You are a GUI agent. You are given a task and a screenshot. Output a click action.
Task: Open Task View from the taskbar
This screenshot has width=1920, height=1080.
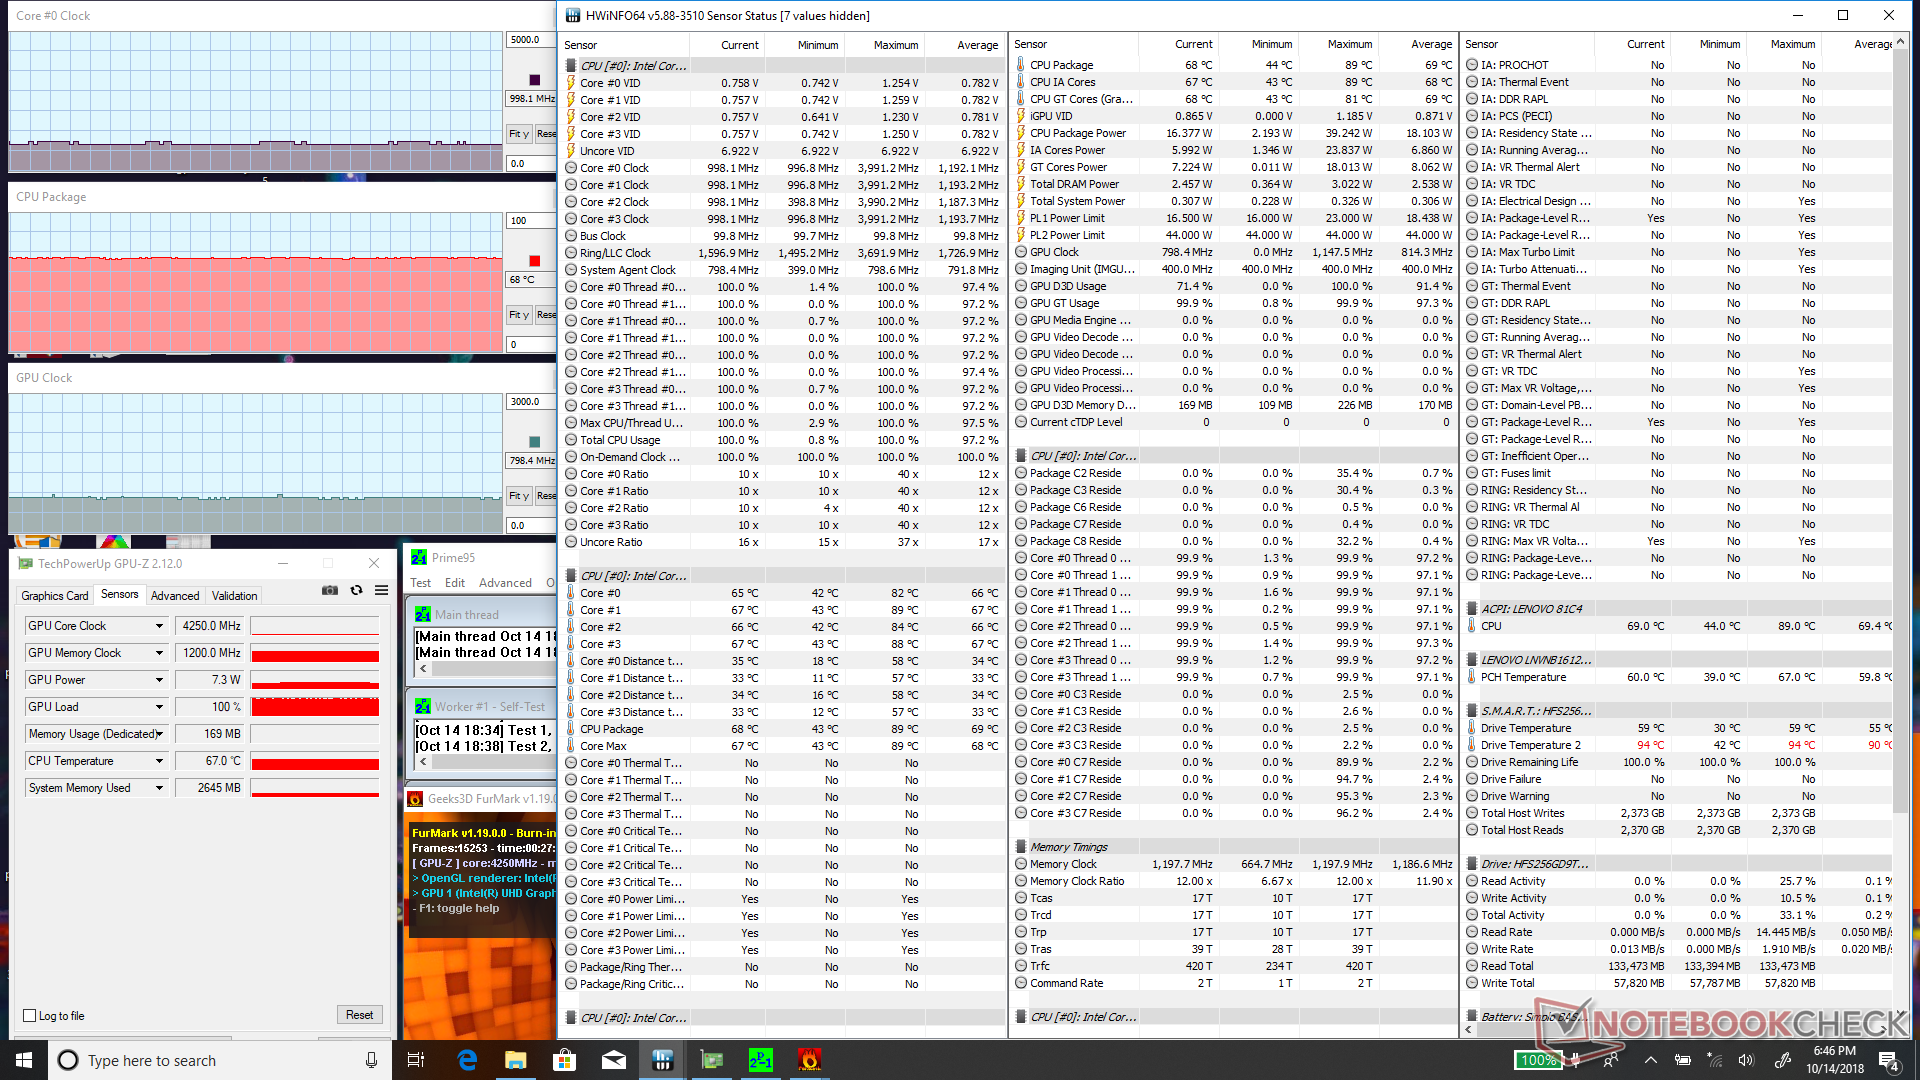tap(416, 1060)
